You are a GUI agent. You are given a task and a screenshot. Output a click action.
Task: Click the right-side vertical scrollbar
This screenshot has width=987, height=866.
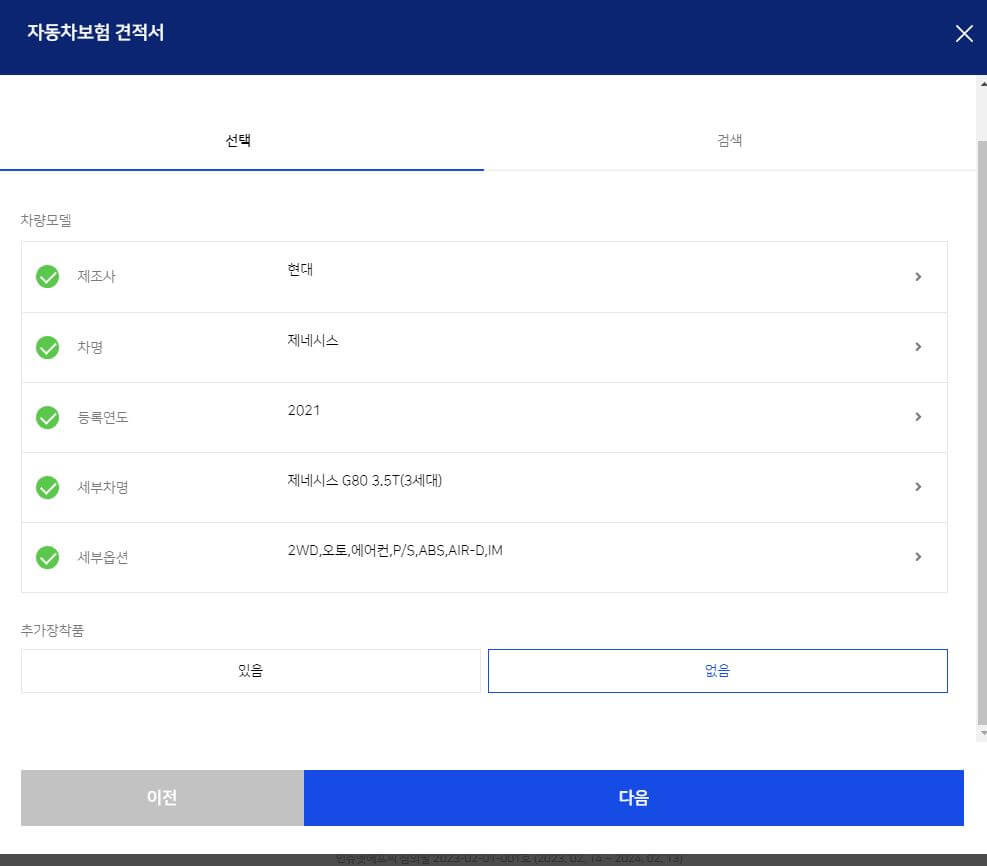[980, 400]
